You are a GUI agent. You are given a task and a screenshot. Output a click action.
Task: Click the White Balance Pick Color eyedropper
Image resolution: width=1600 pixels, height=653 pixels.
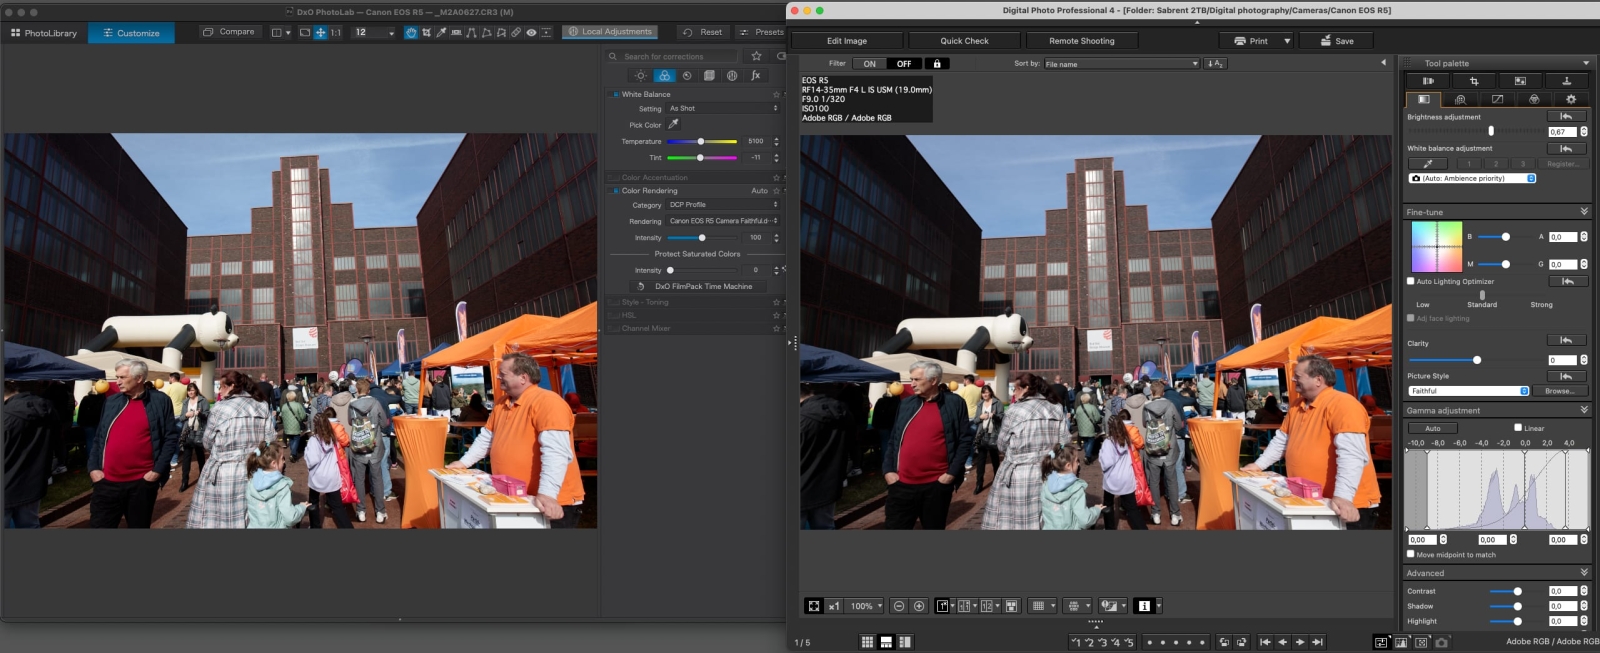673,124
